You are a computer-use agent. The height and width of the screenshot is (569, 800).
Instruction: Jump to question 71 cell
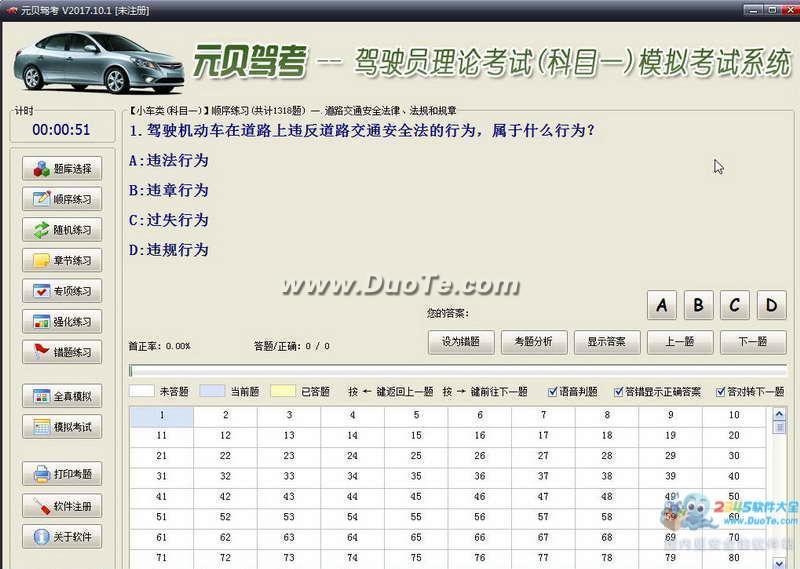pos(162,558)
